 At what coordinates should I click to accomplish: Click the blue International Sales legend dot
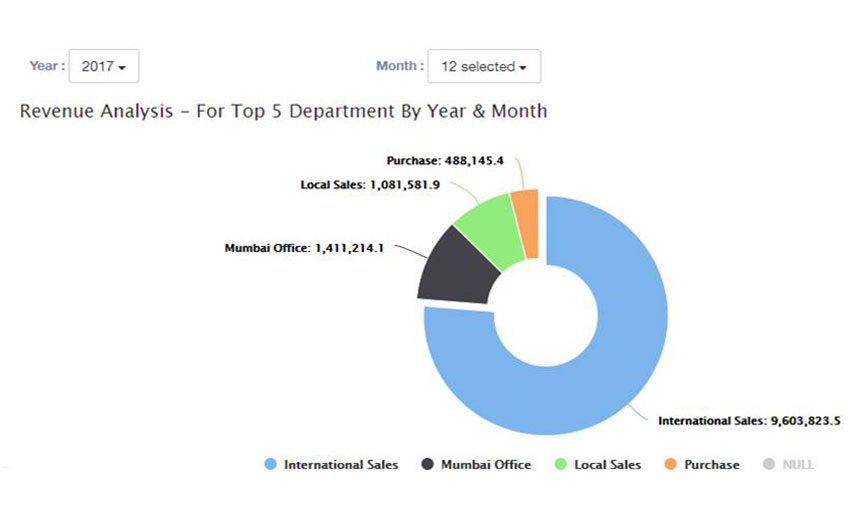click(270, 465)
